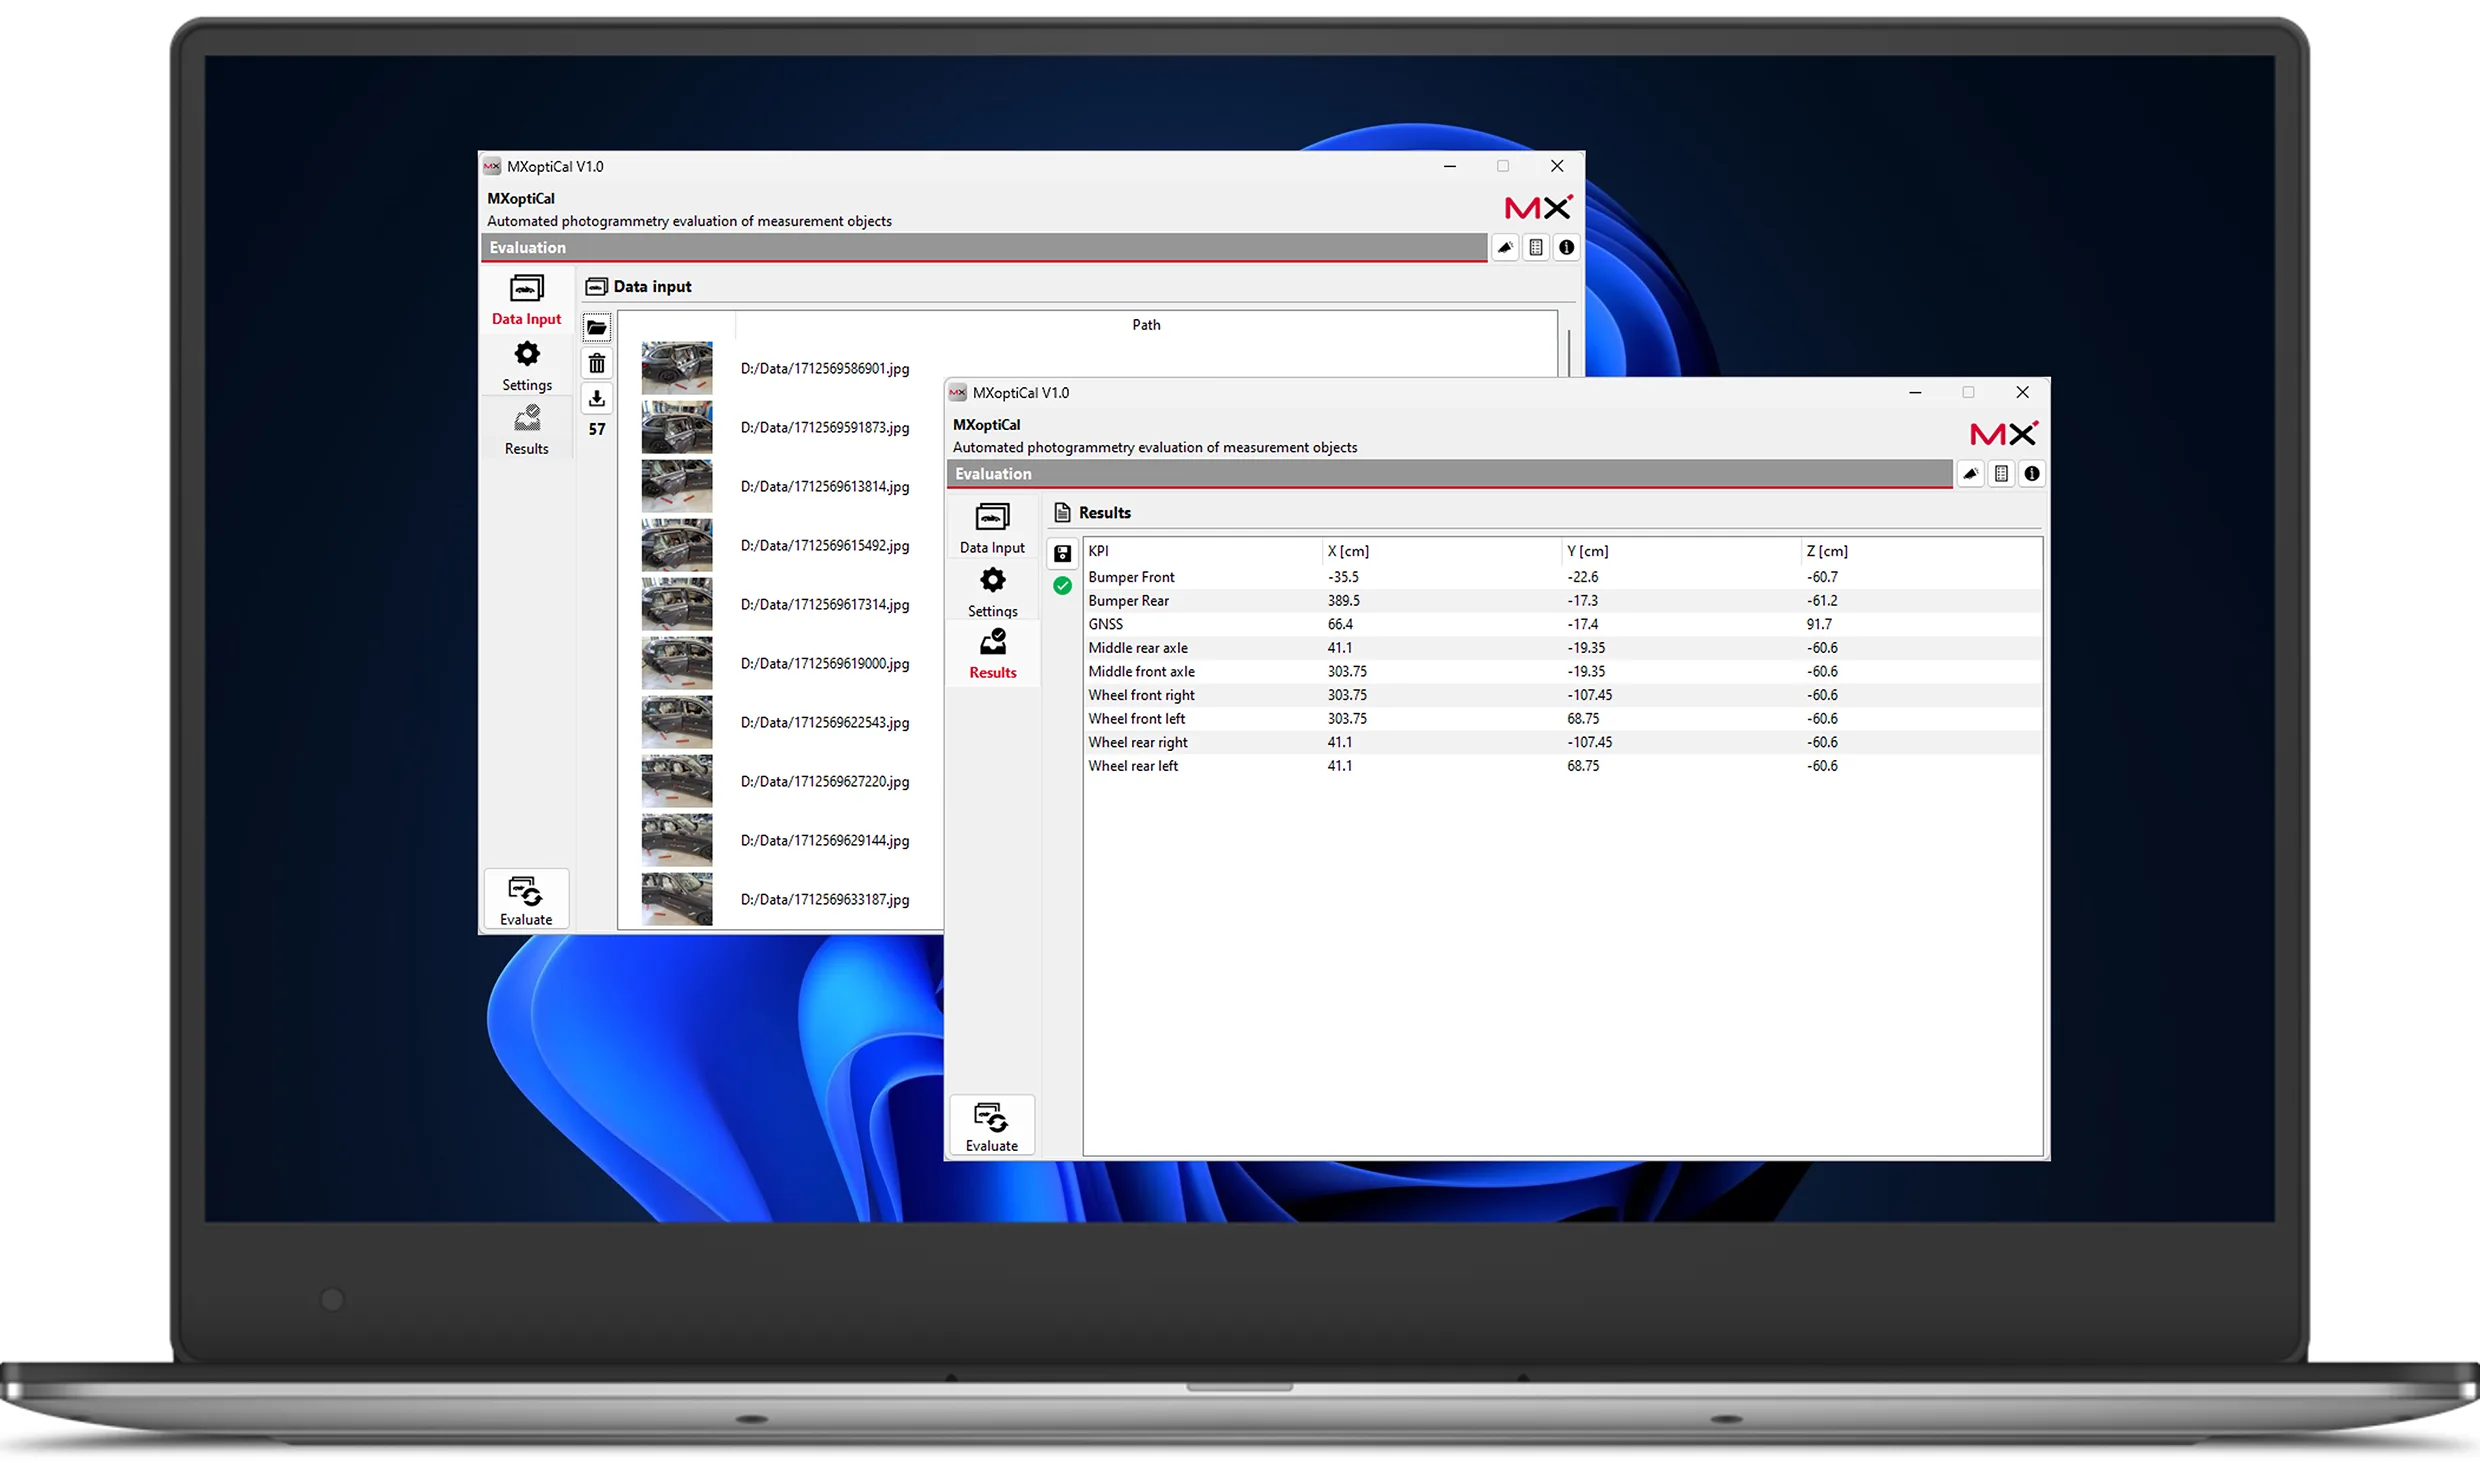Click path D:/Data/1712569617314.jpg

[825, 604]
